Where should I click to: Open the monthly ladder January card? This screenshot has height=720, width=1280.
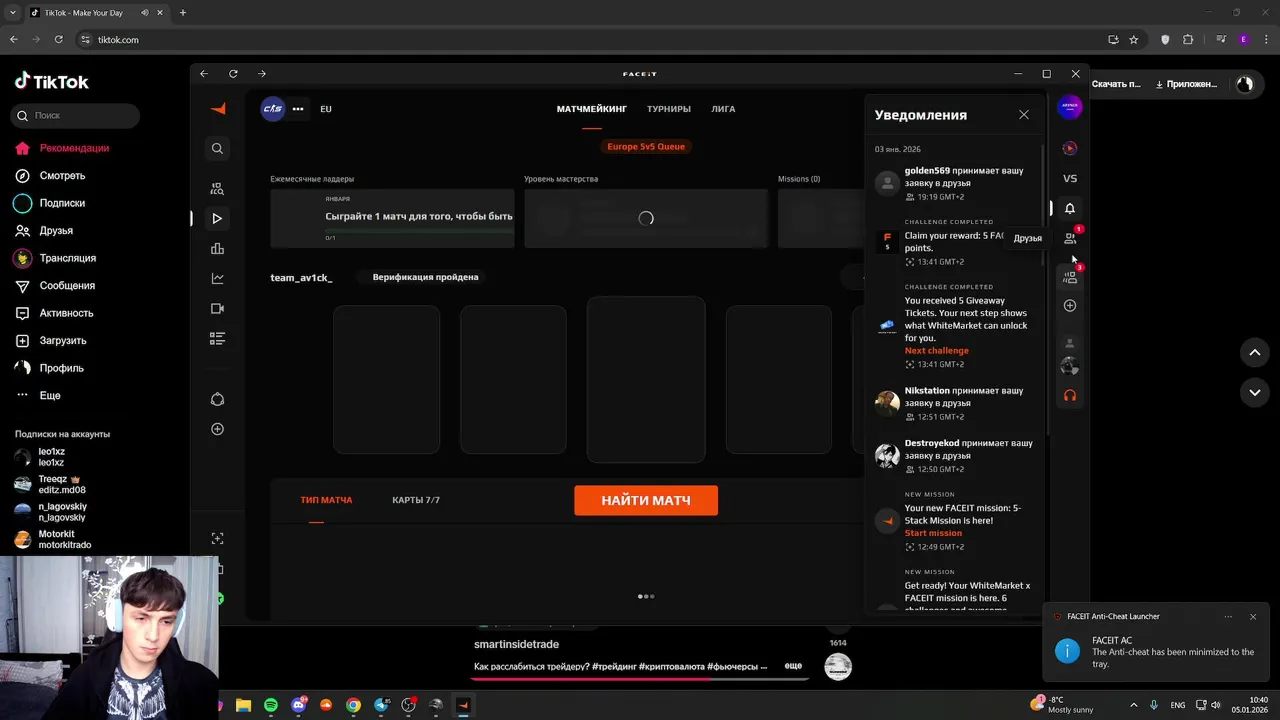tap(392, 217)
